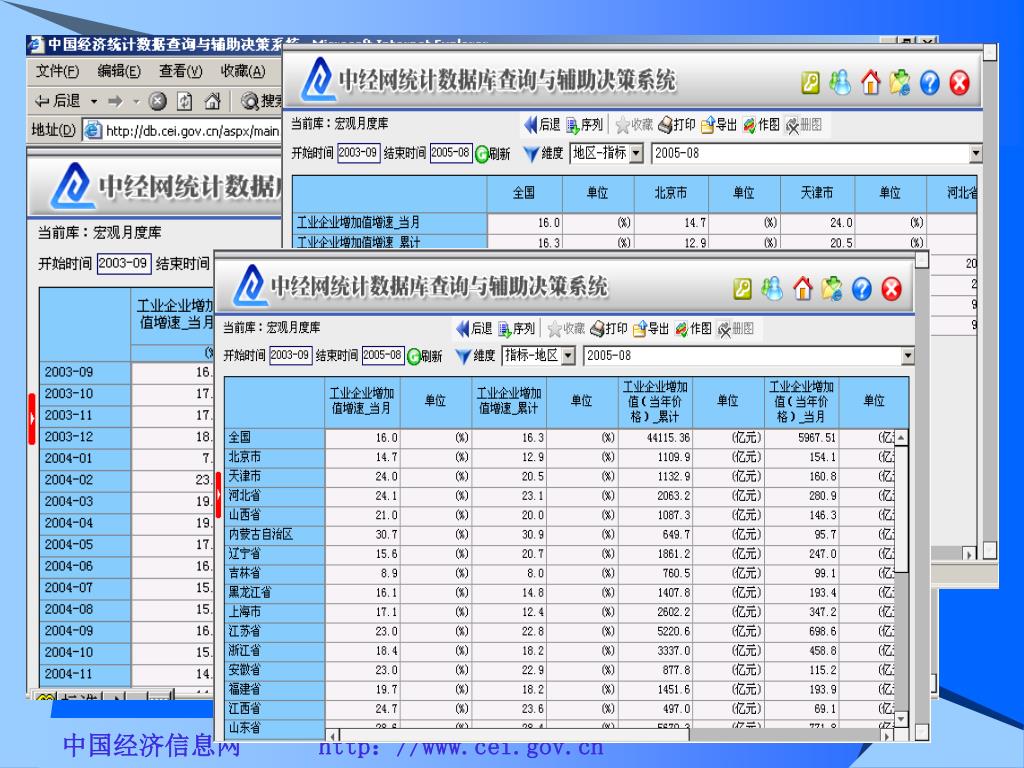Click 导出 export in the middle window toolbar
Viewport: 1024px width, 768px height.
718,125
